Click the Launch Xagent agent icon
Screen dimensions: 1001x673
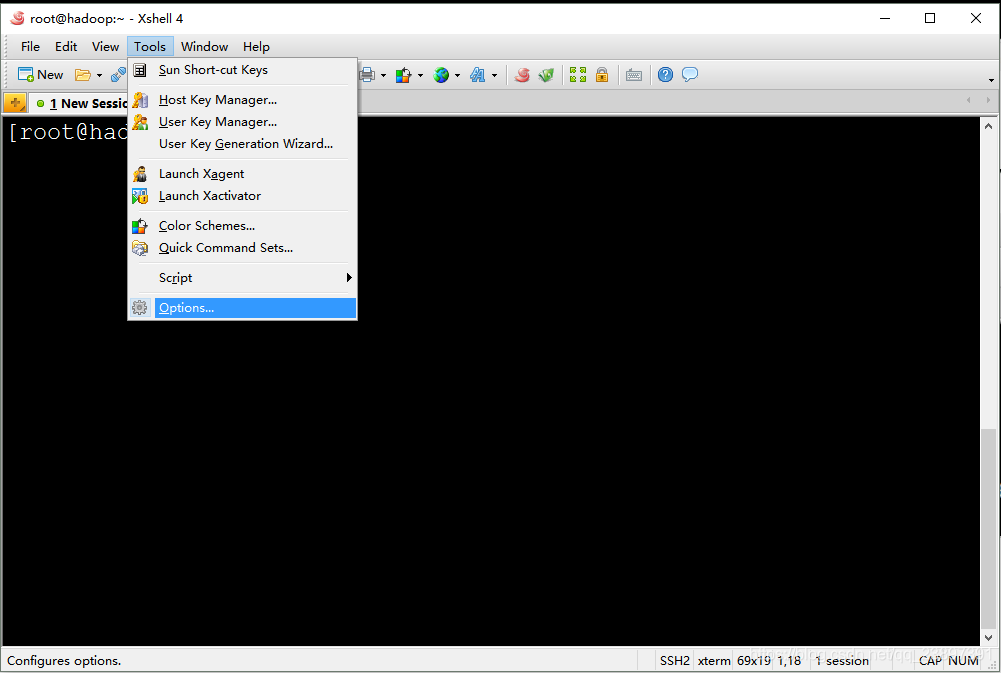point(140,174)
